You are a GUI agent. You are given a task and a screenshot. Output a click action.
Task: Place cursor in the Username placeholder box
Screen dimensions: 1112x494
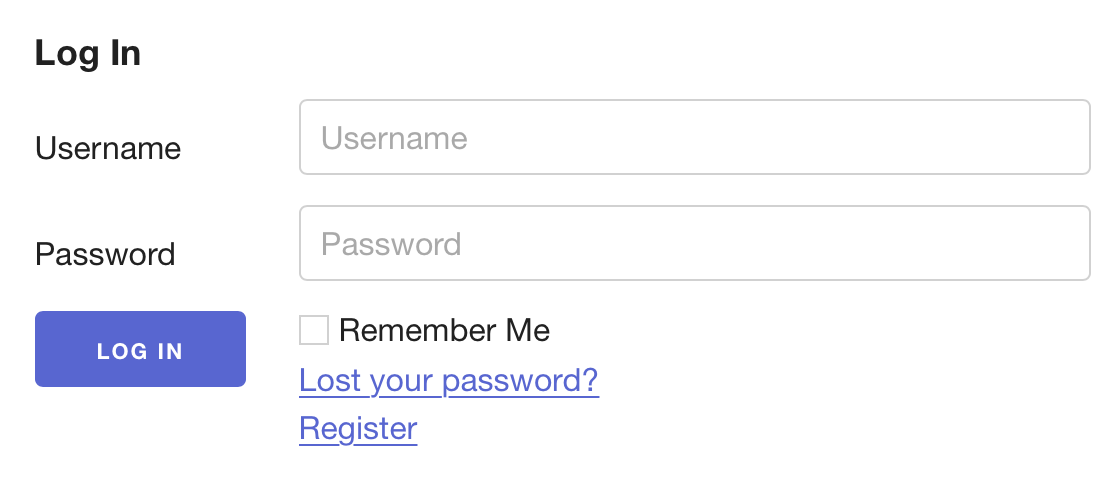[694, 137]
